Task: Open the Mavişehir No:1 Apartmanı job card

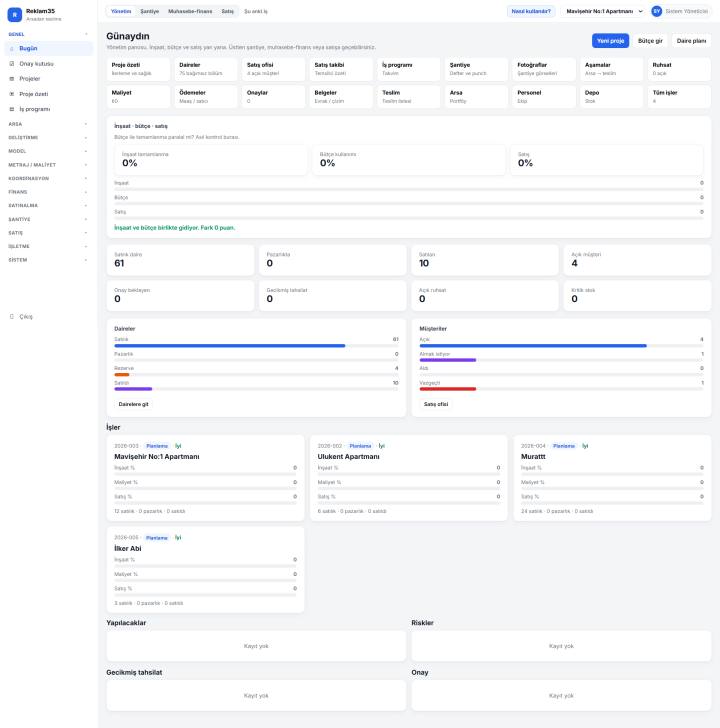Action: pos(206,478)
